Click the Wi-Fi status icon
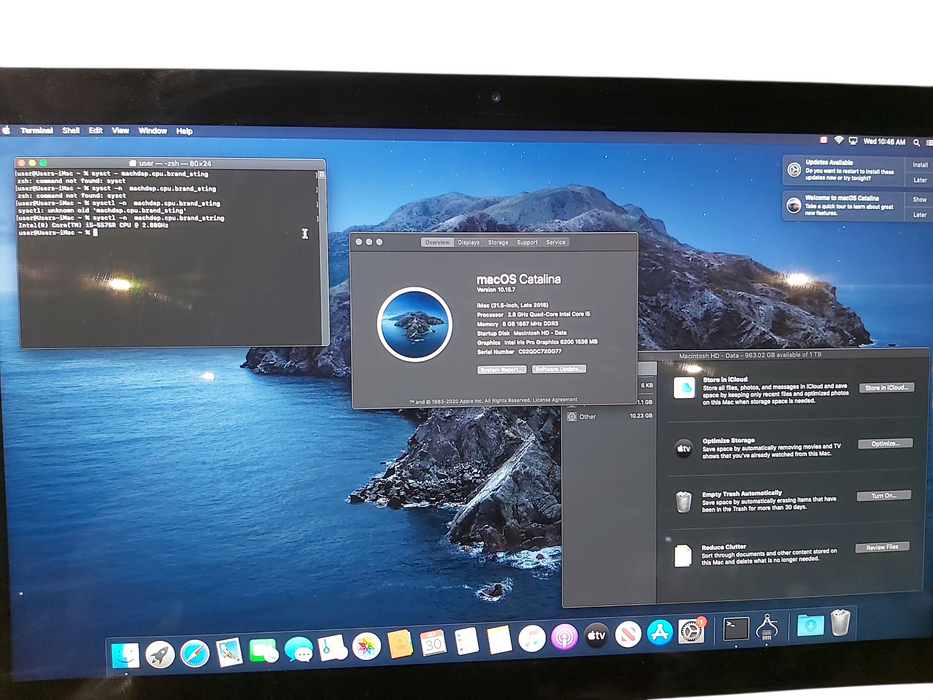This screenshot has width=933, height=700. [838, 140]
